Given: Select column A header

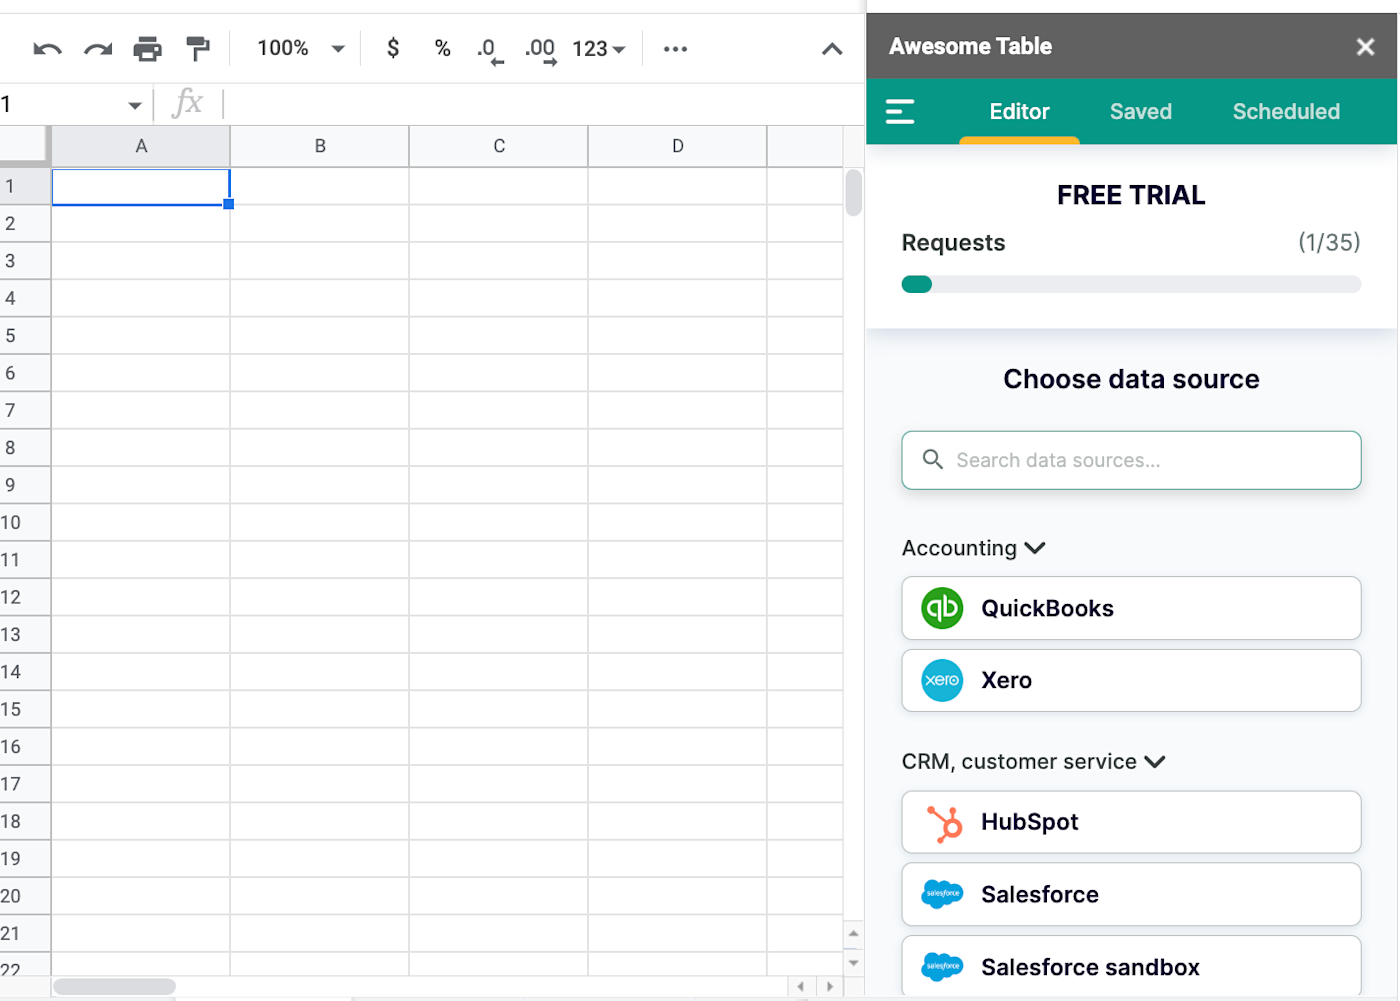Looking at the screenshot, I should point(141,146).
